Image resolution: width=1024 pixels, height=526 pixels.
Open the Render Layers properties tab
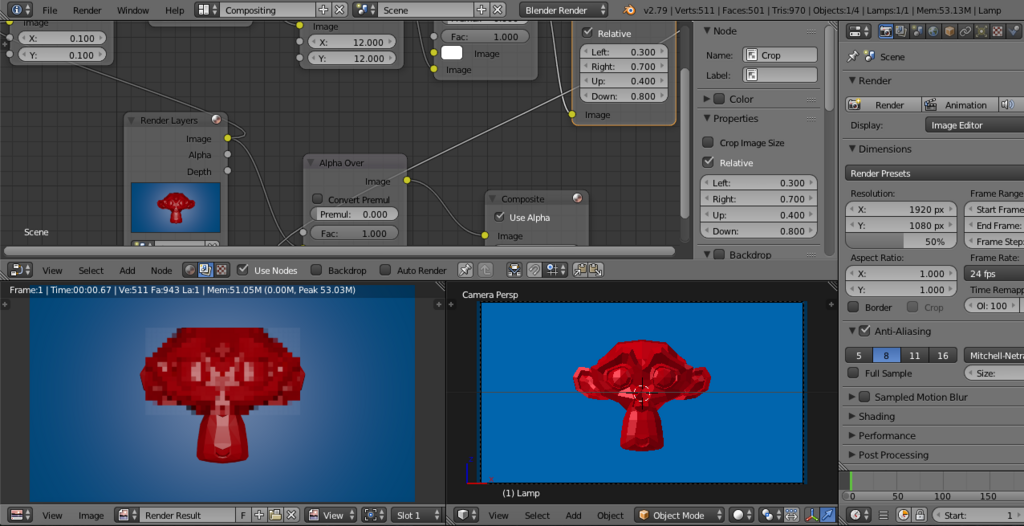pos(902,31)
